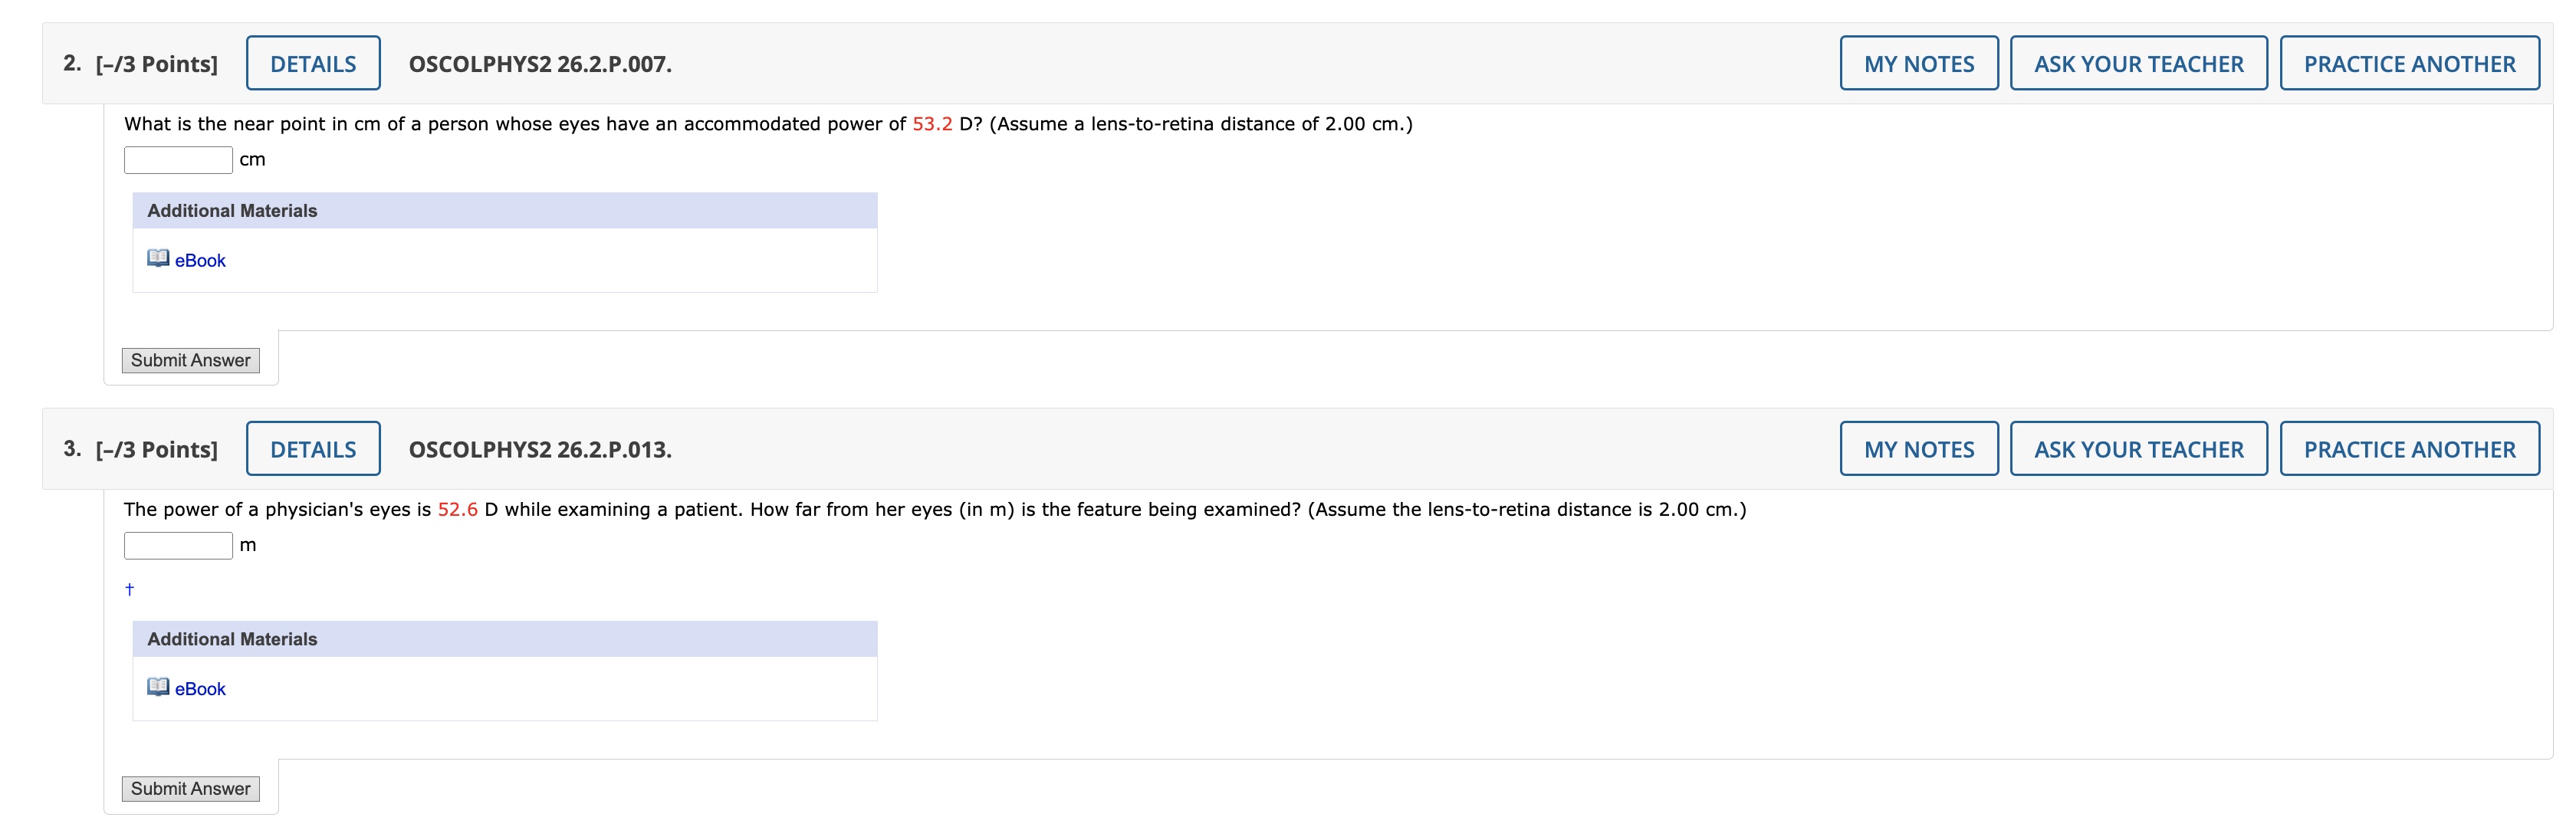Screen dimensions: 2576x827
Task: Click the Additional Materials header for question 2
Action: tap(232, 210)
